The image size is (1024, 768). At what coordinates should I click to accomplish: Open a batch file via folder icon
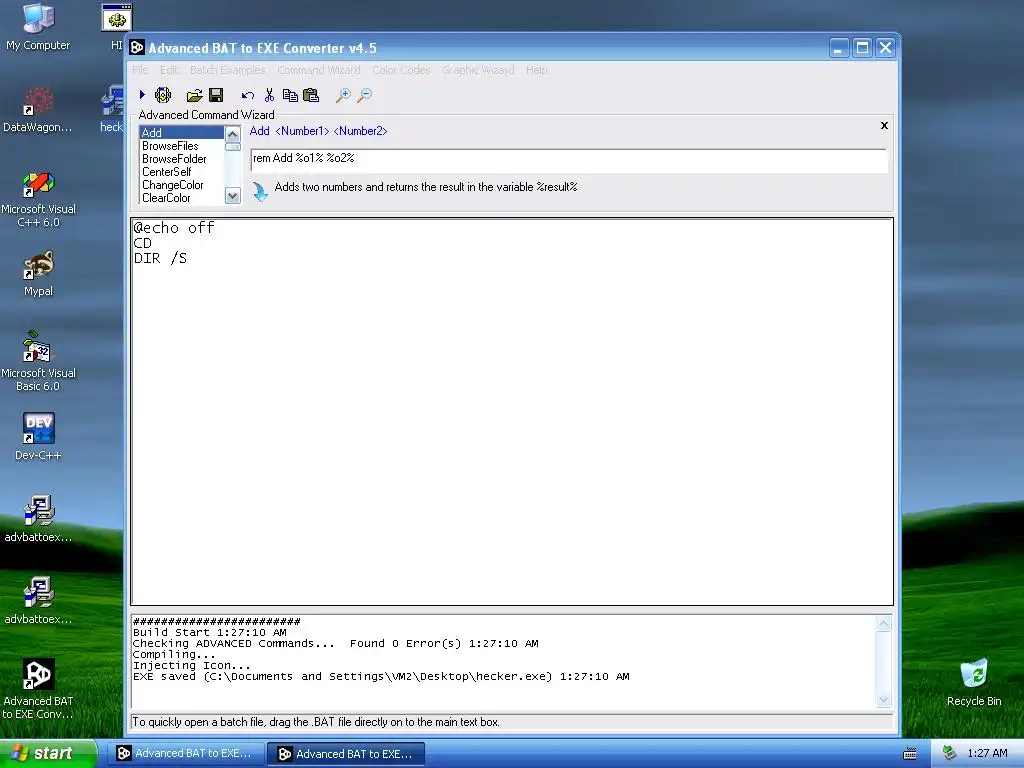tap(194, 96)
